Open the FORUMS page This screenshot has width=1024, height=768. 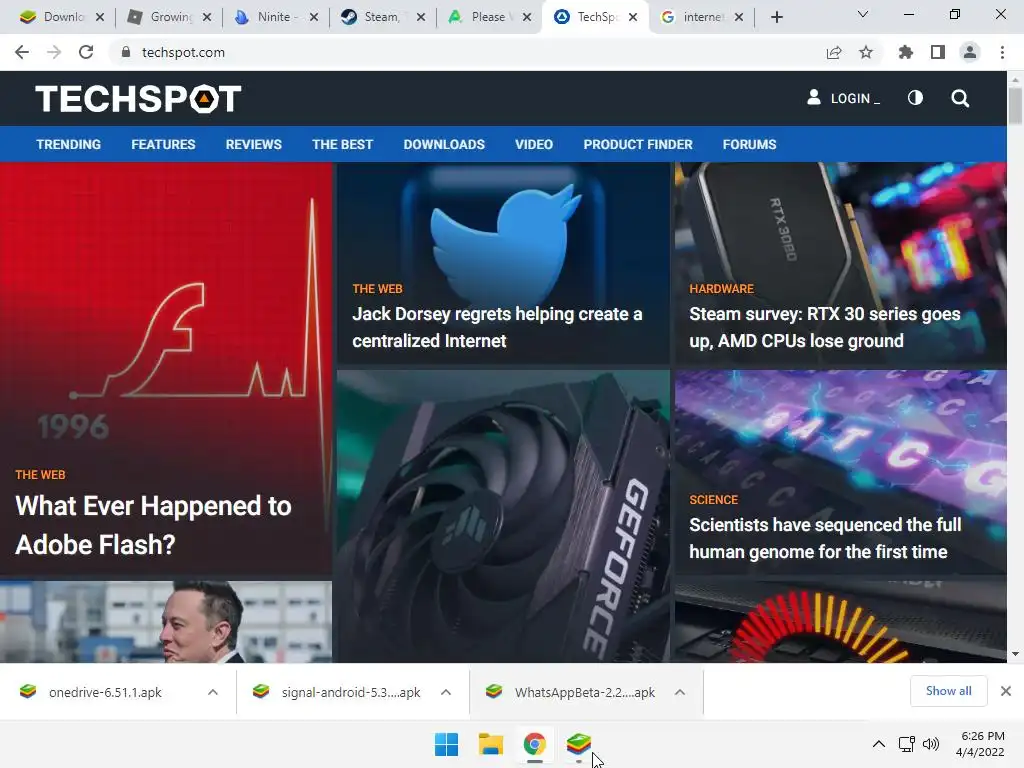(x=749, y=144)
